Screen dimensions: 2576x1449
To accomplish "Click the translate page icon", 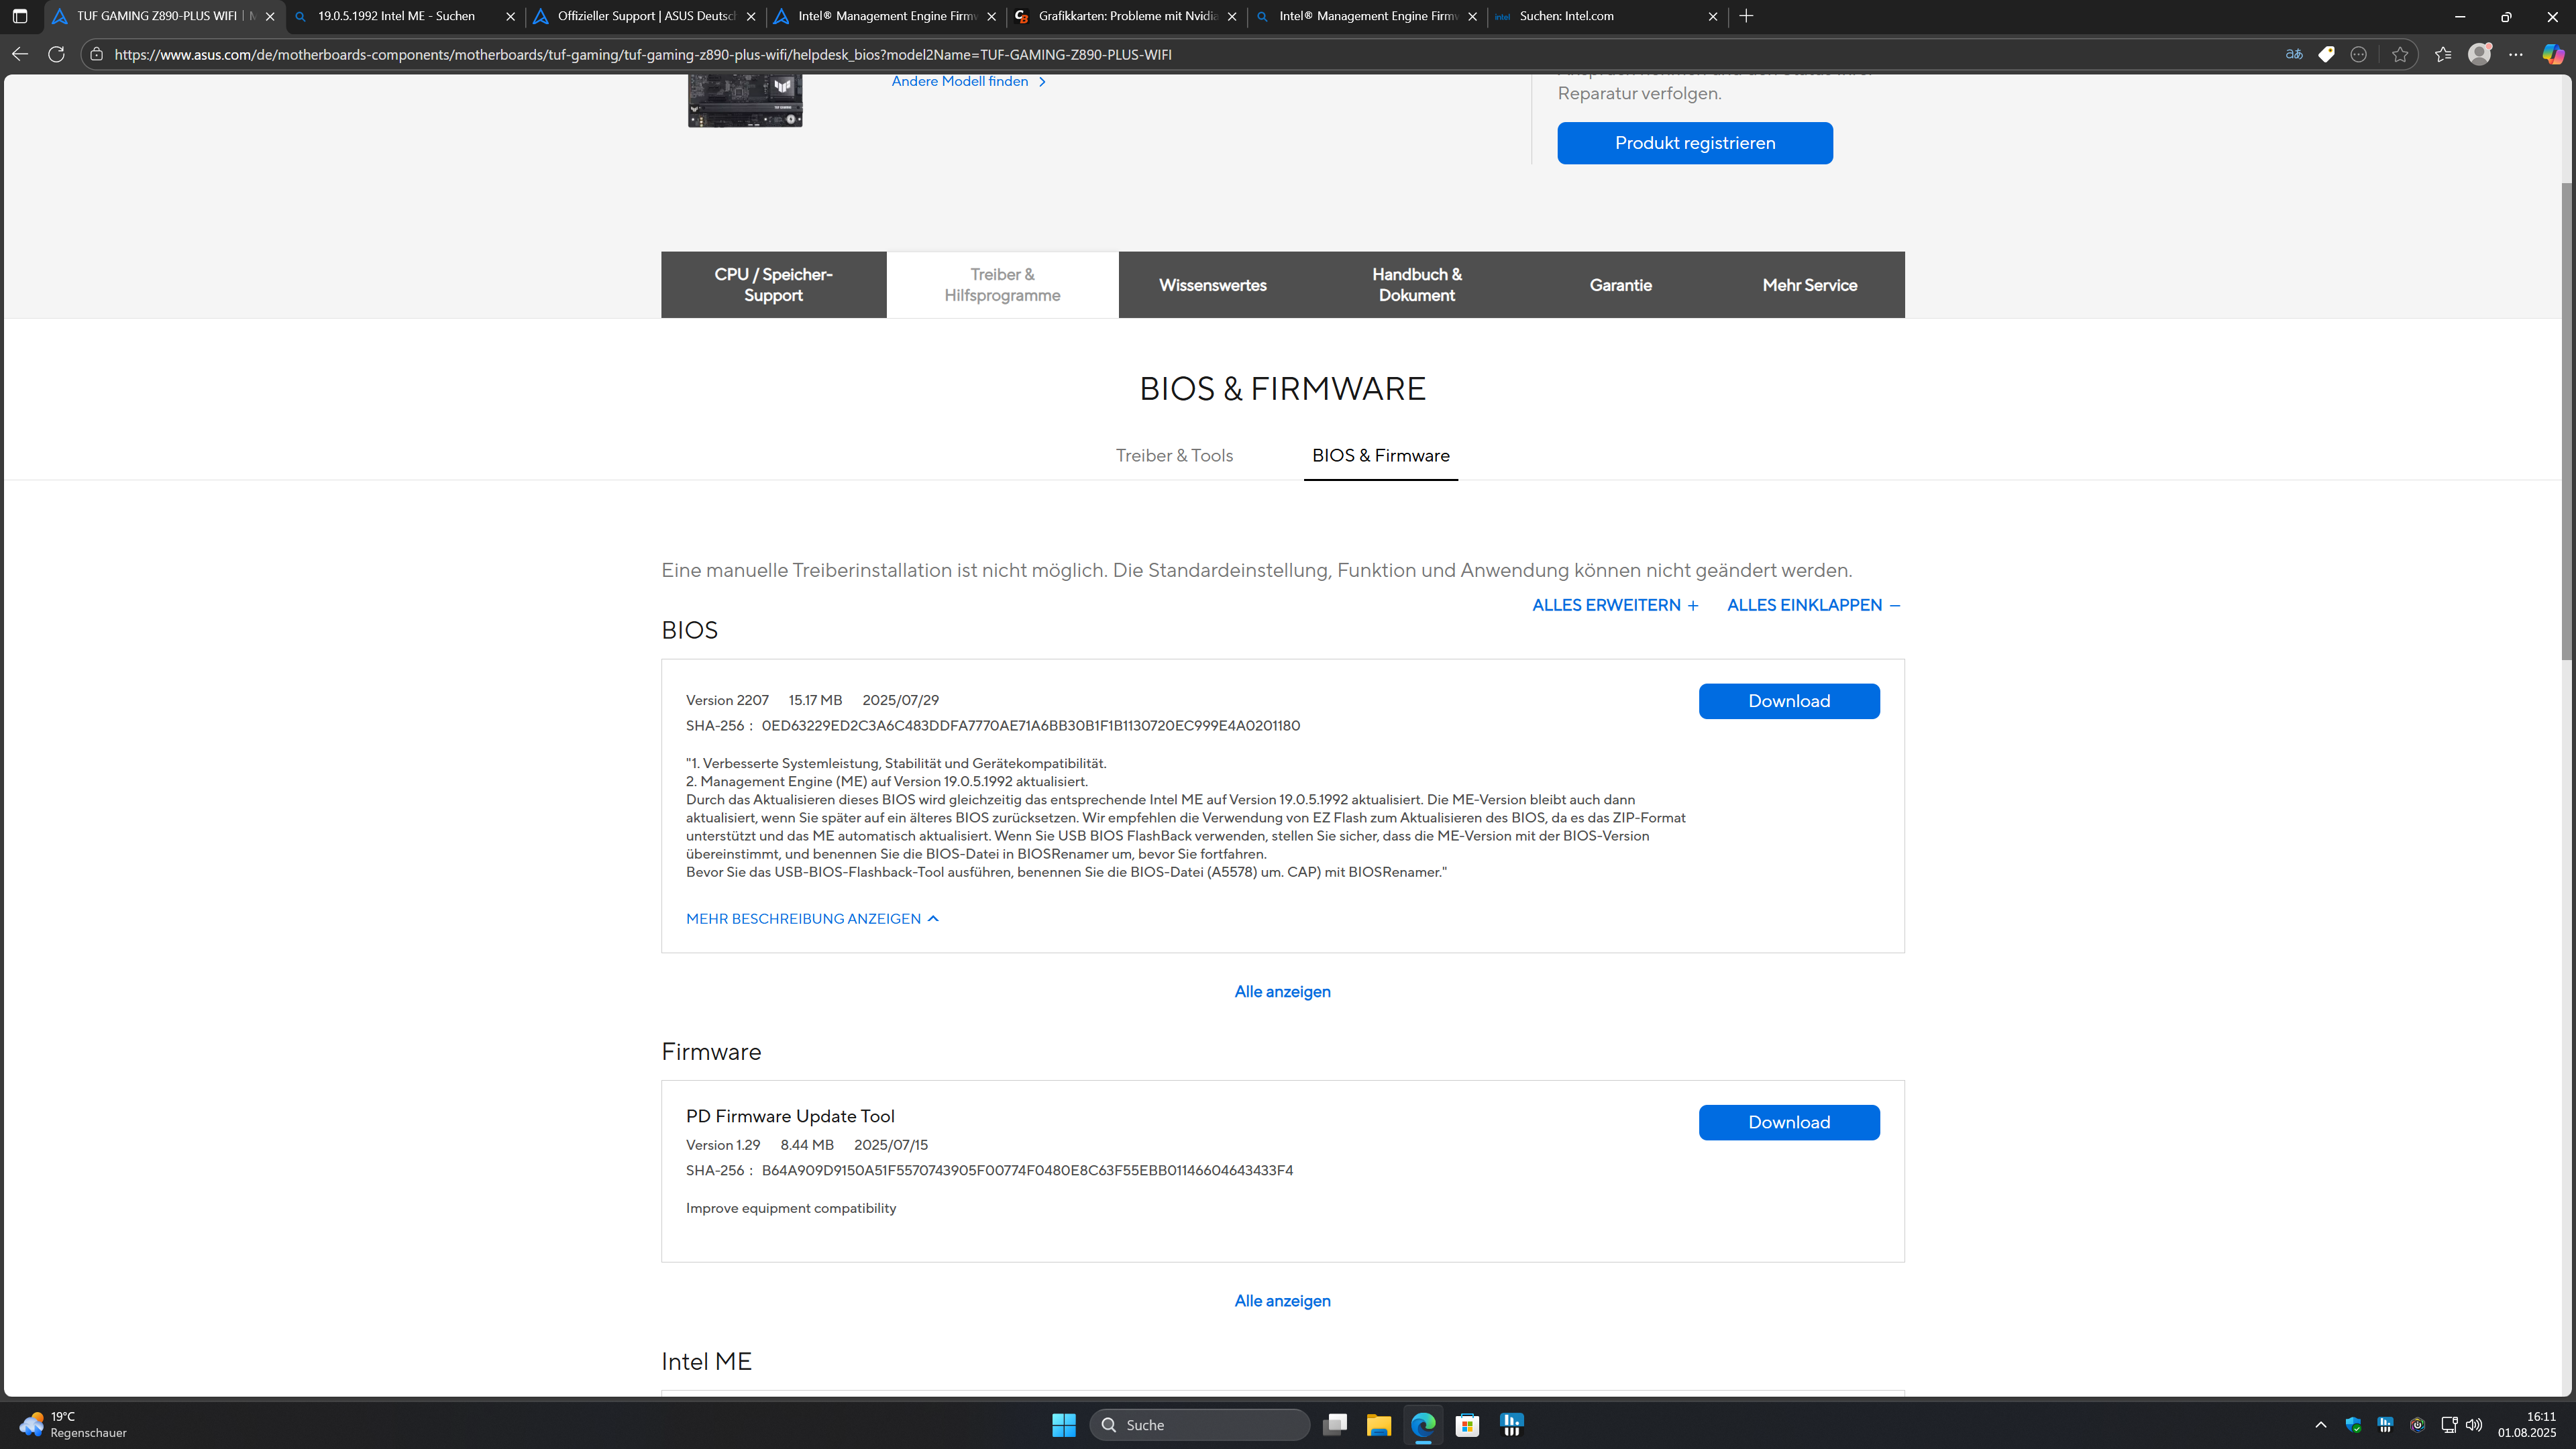I will click(2294, 54).
